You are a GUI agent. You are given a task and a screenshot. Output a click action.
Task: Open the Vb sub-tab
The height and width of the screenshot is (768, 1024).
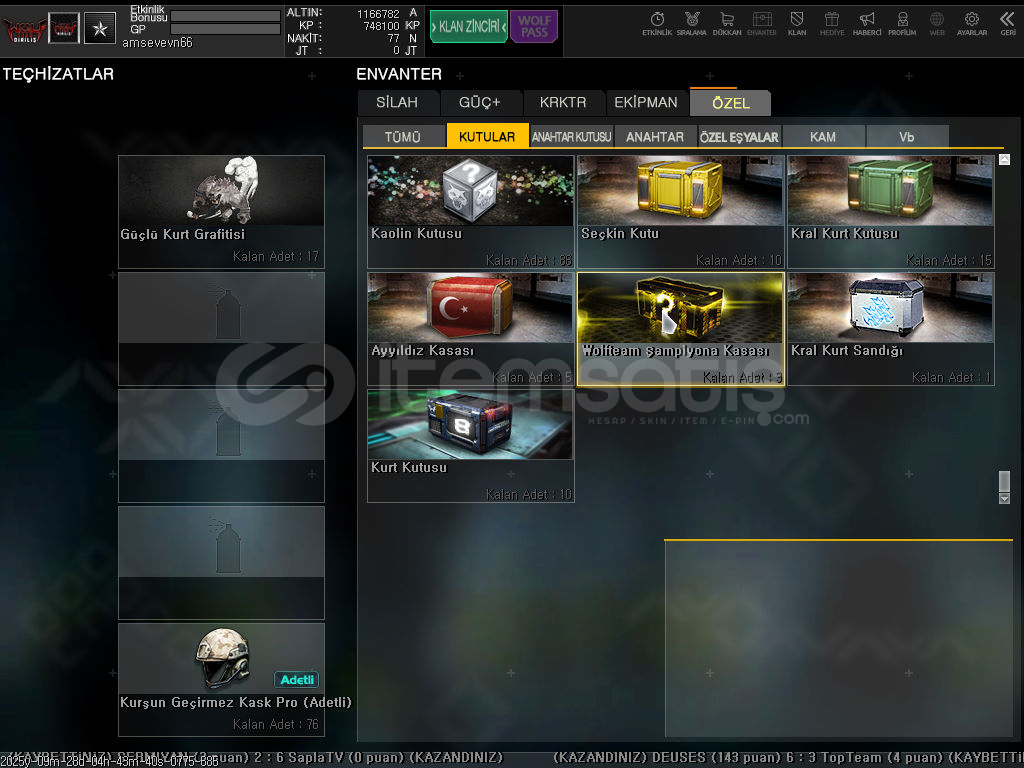pos(906,136)
